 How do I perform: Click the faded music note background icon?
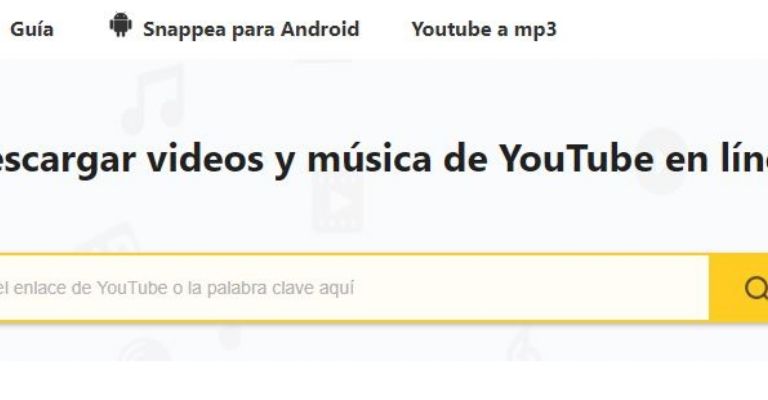[153, 100]
